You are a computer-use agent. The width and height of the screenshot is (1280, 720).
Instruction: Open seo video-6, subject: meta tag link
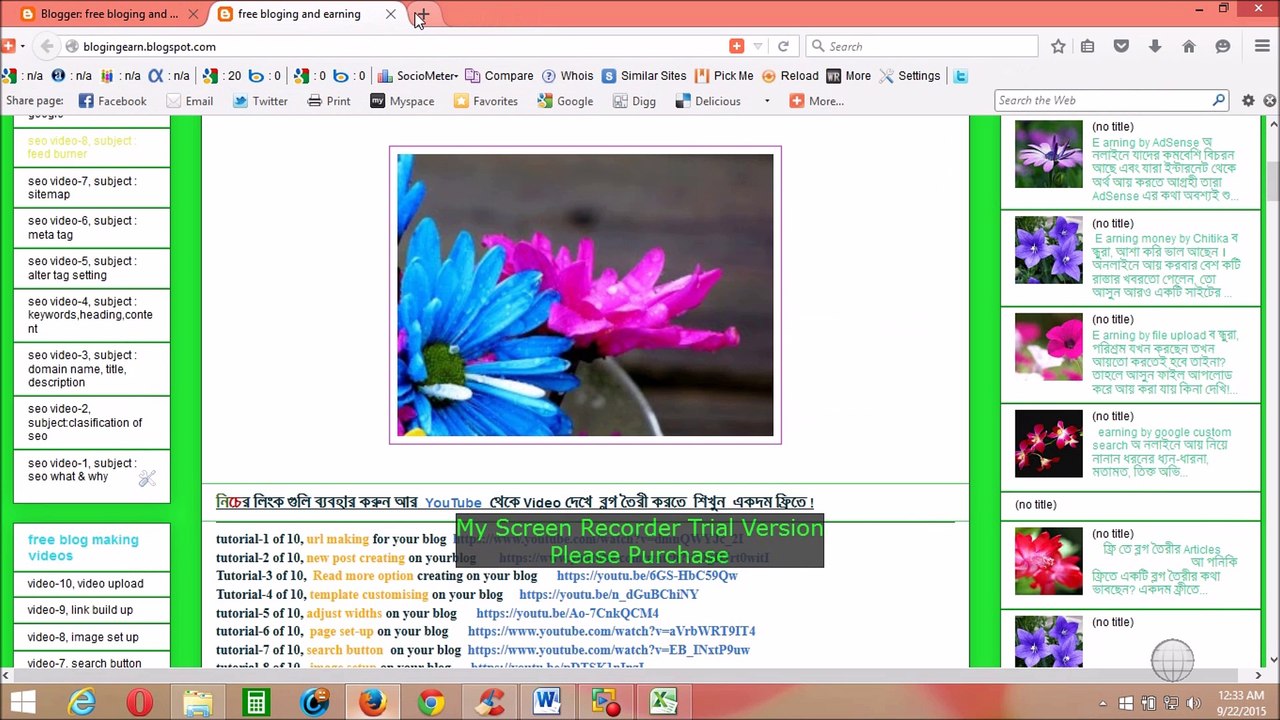[x=83, y=228]
